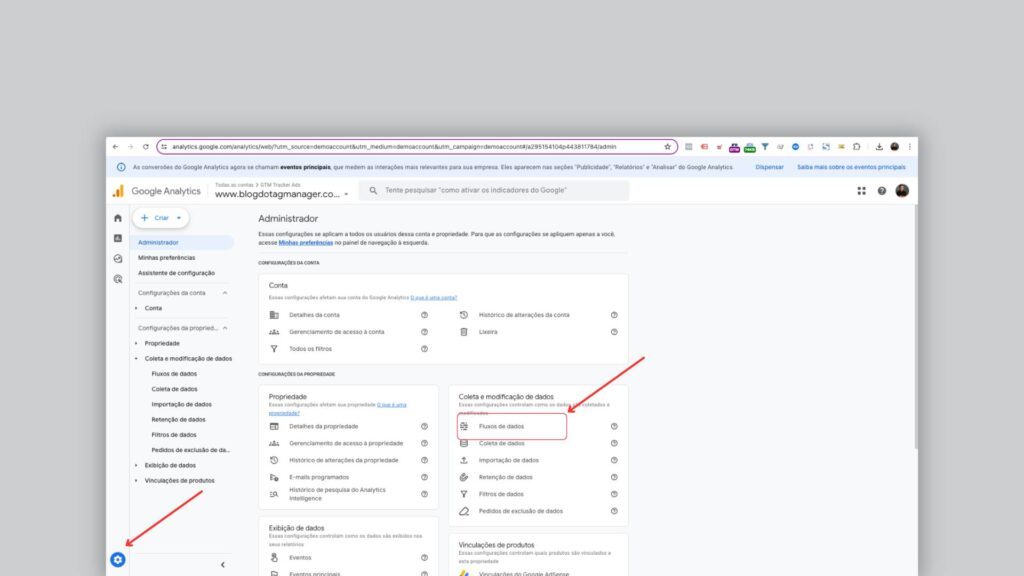Open Google apps grid icon
The width and height of the screenshot is (1024, 576).
(861, 191)
